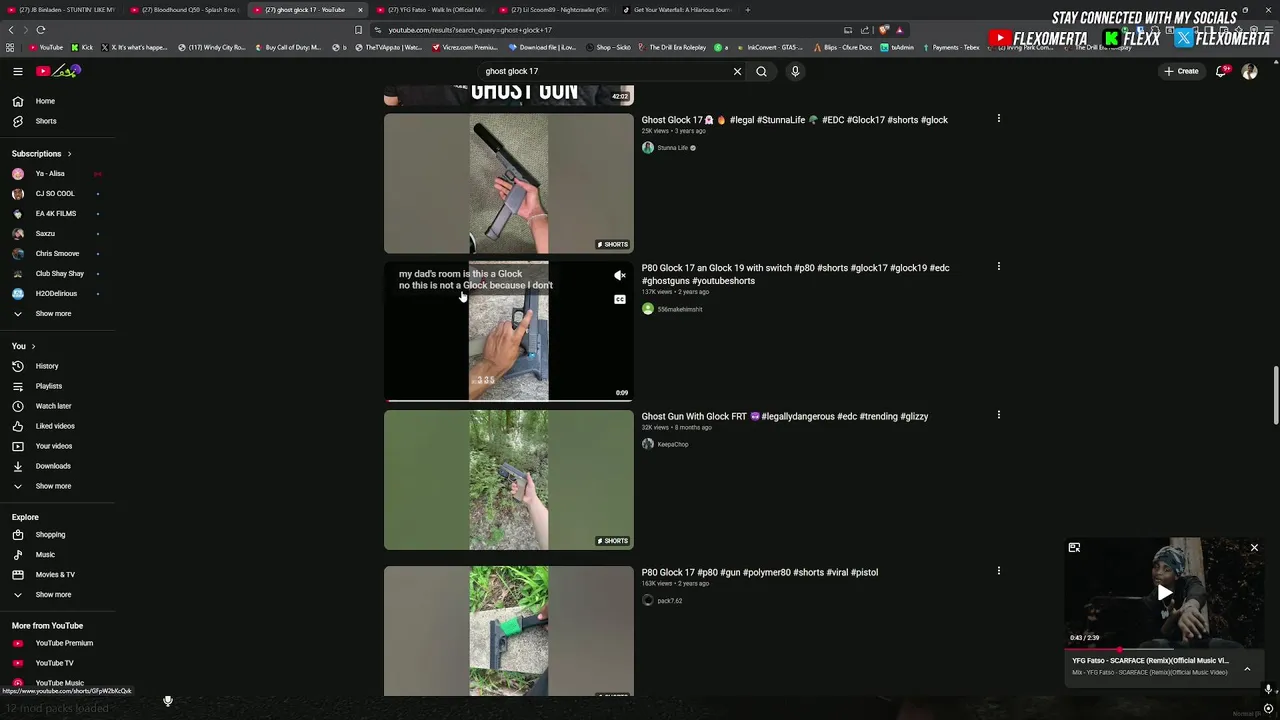Open Chris Smoove subscription channel
Viewport: 1280px width, 720px height.
(58, 254)
